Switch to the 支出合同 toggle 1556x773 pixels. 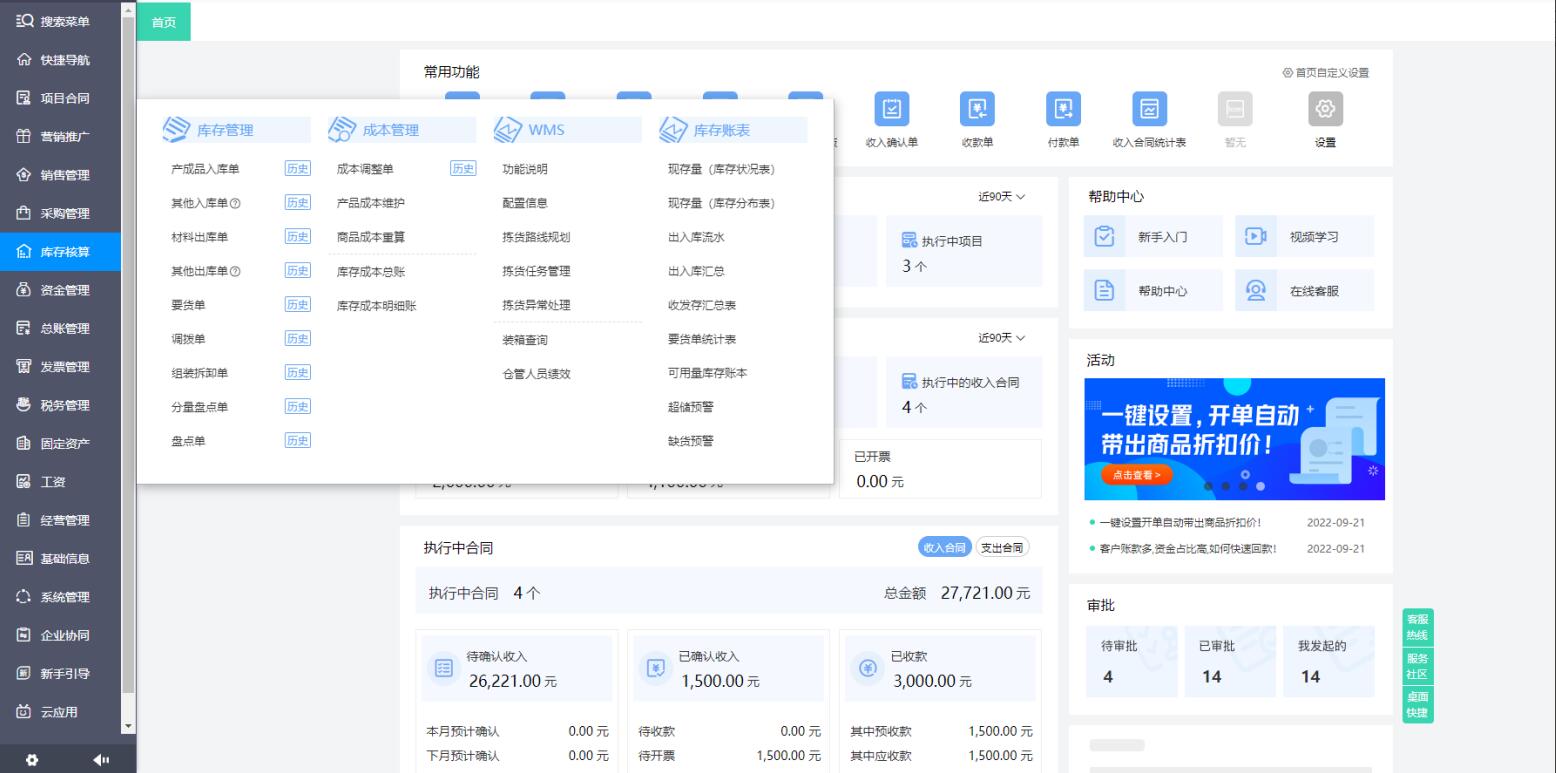coord(1002,546)
